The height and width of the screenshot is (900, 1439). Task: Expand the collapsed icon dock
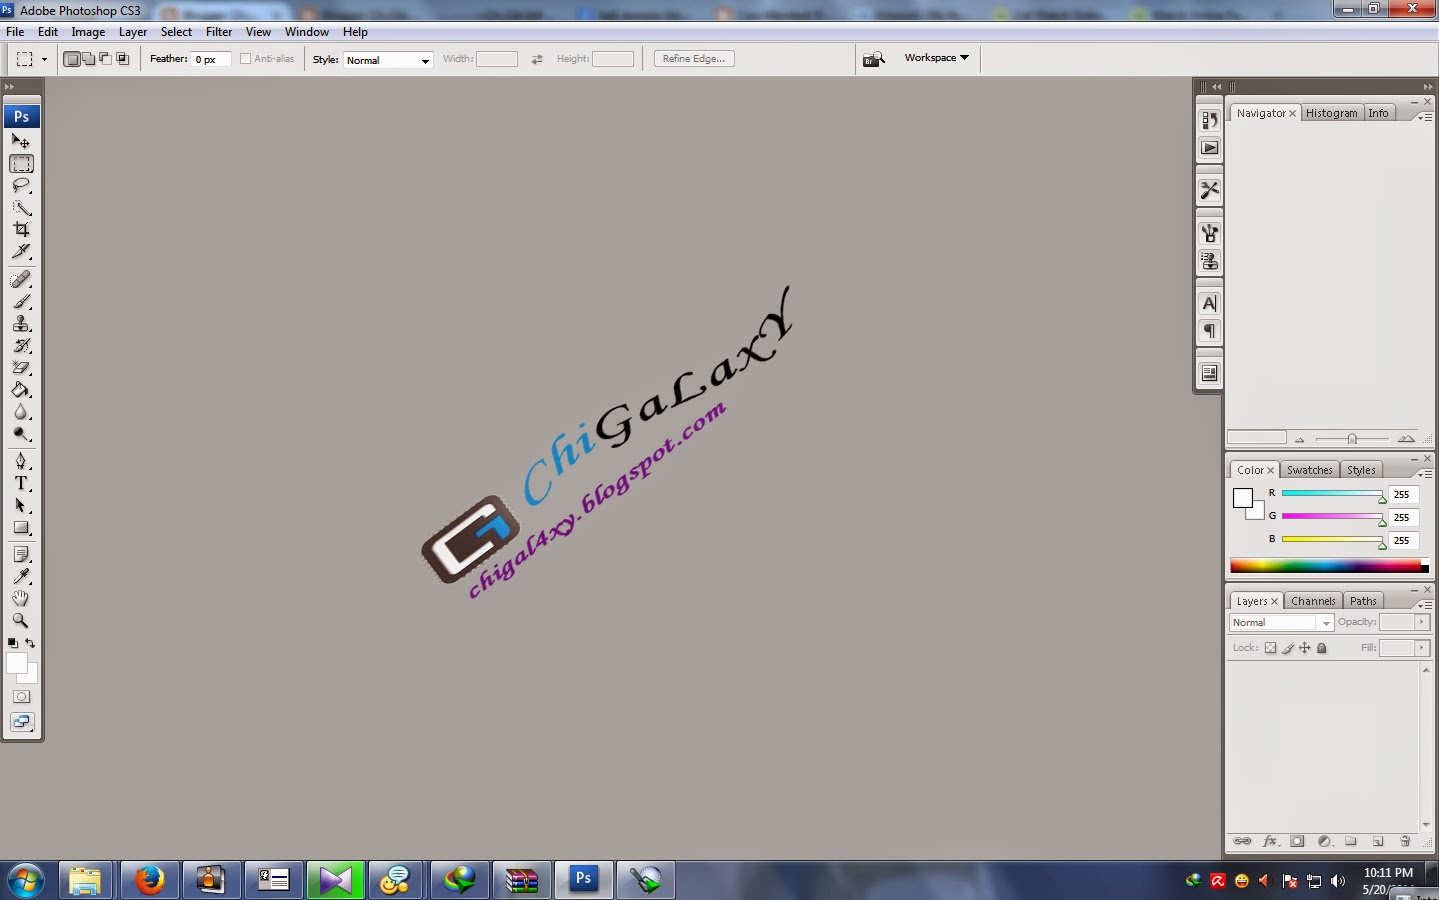tap(1216, 87)
